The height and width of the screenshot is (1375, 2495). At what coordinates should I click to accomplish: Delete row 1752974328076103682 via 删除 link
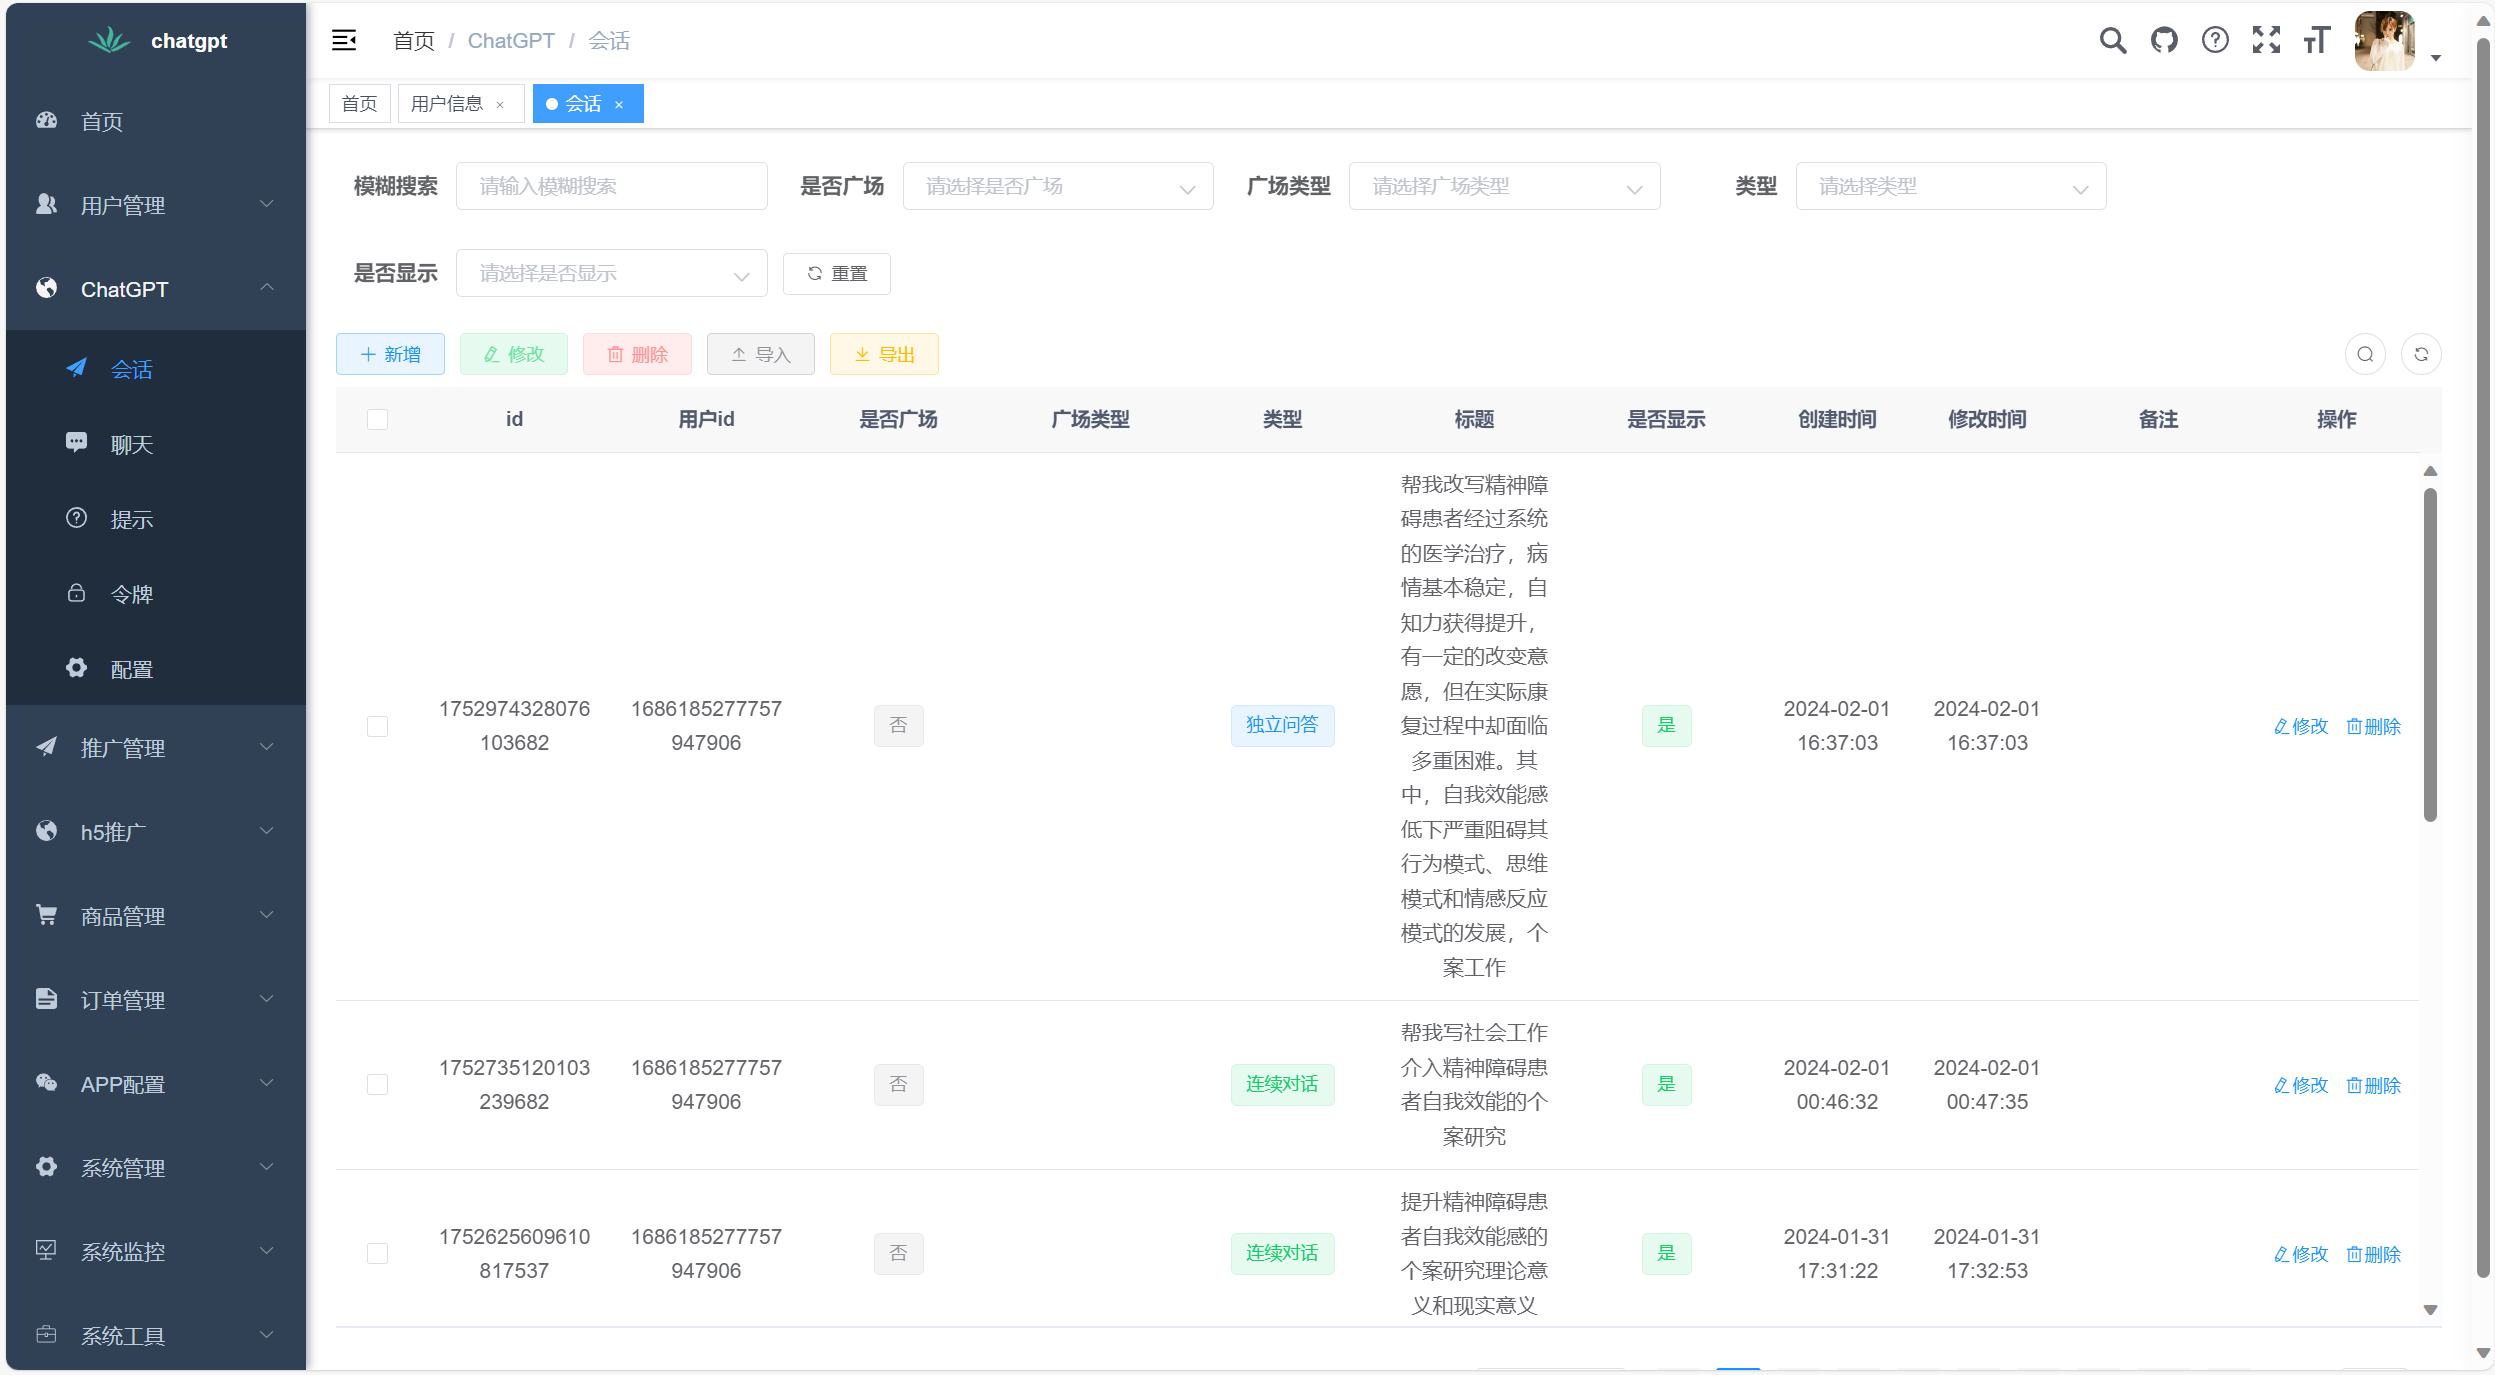2373,726
